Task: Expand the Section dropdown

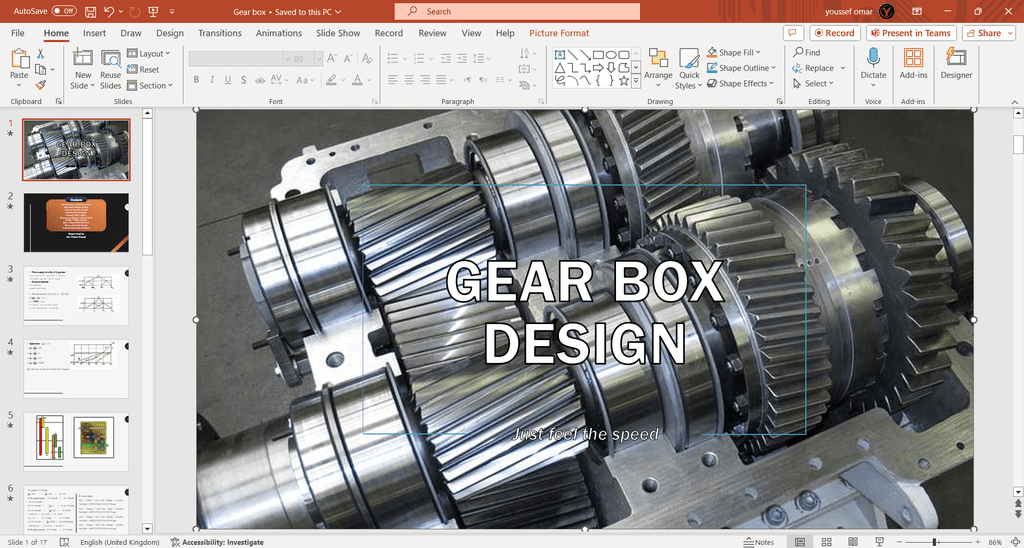Action: coord(150,86)
